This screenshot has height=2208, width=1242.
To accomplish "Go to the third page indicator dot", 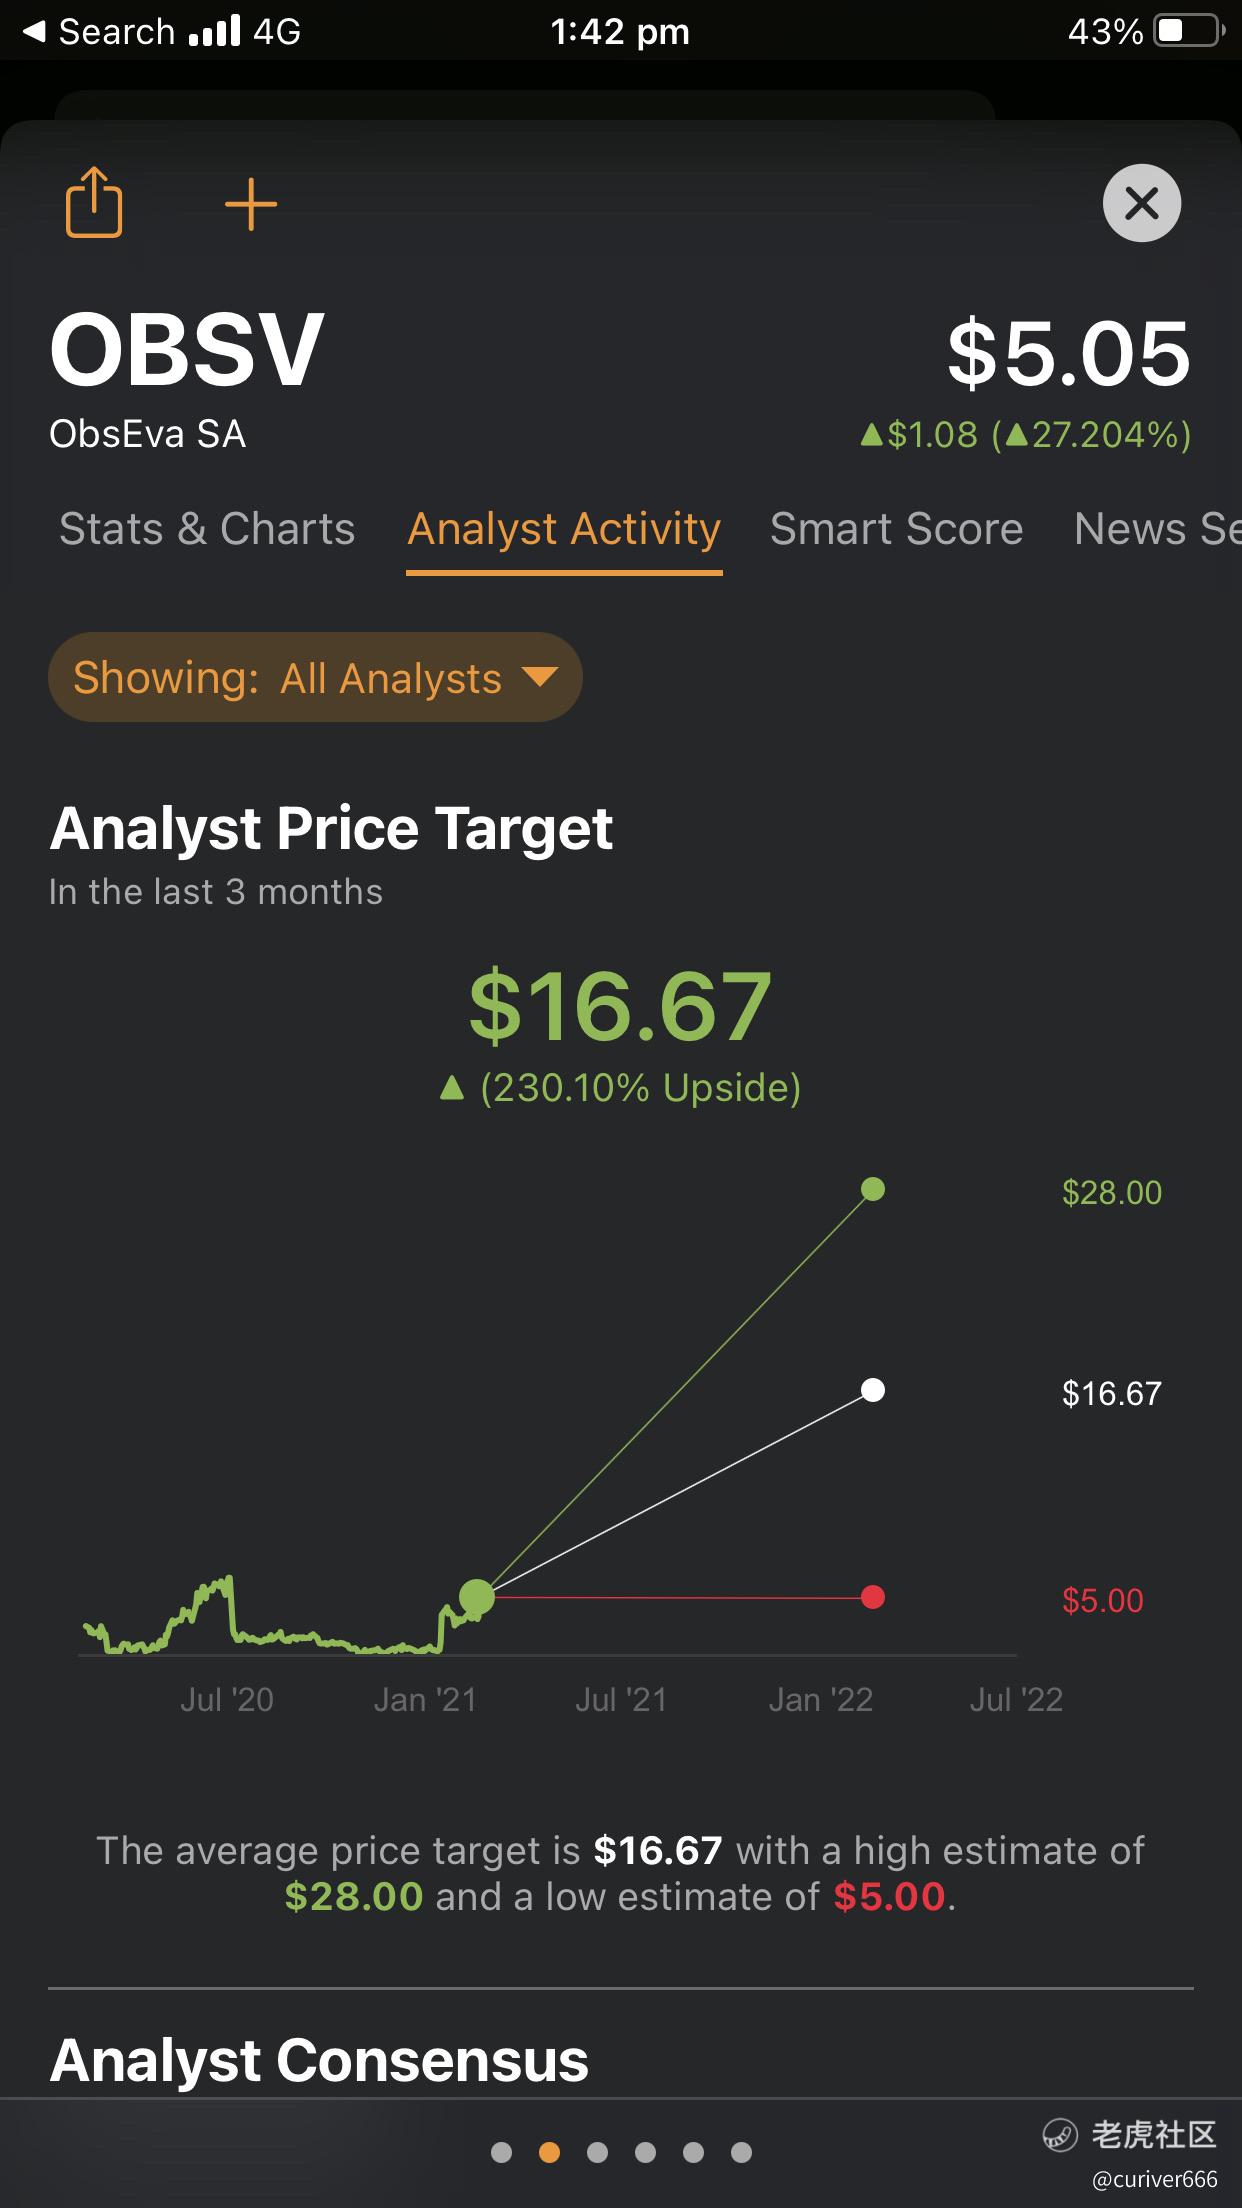I will click(597, 2152).
